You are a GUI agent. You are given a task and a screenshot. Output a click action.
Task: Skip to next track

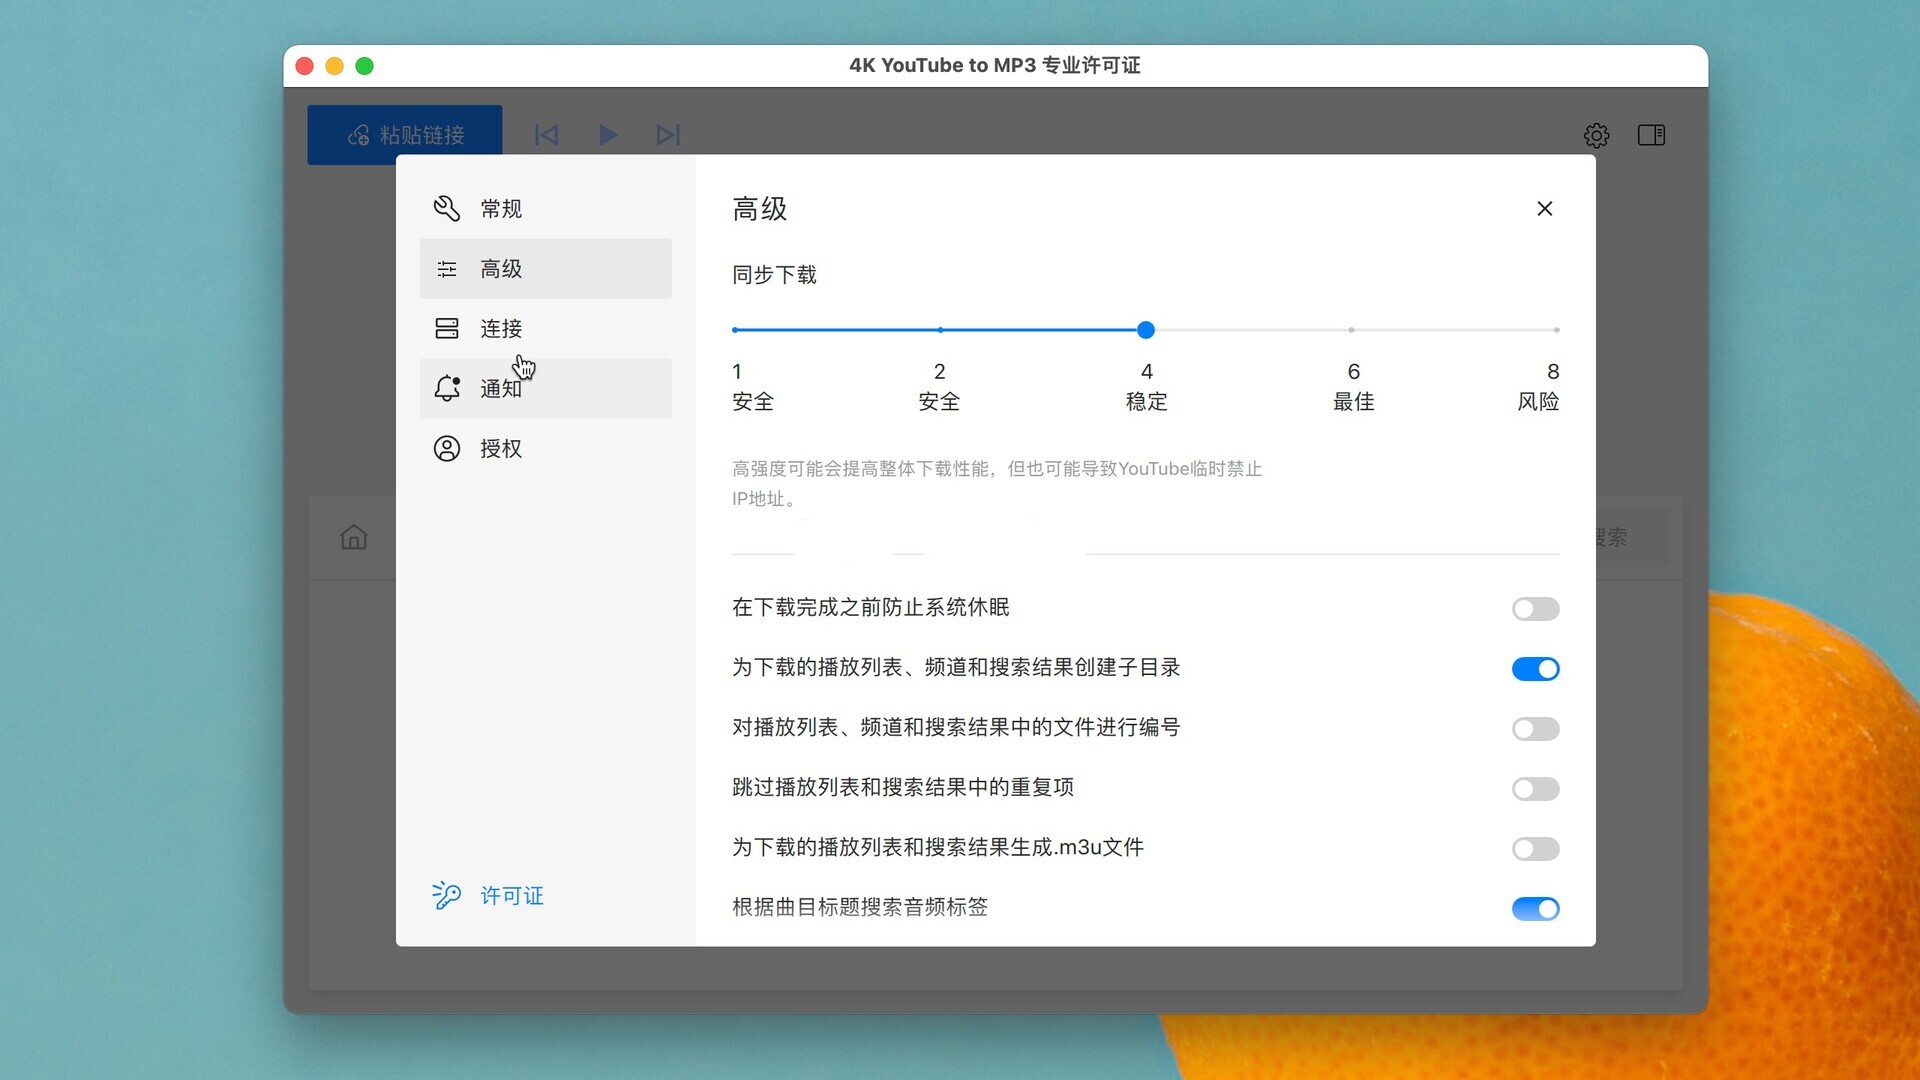point(668,135)
